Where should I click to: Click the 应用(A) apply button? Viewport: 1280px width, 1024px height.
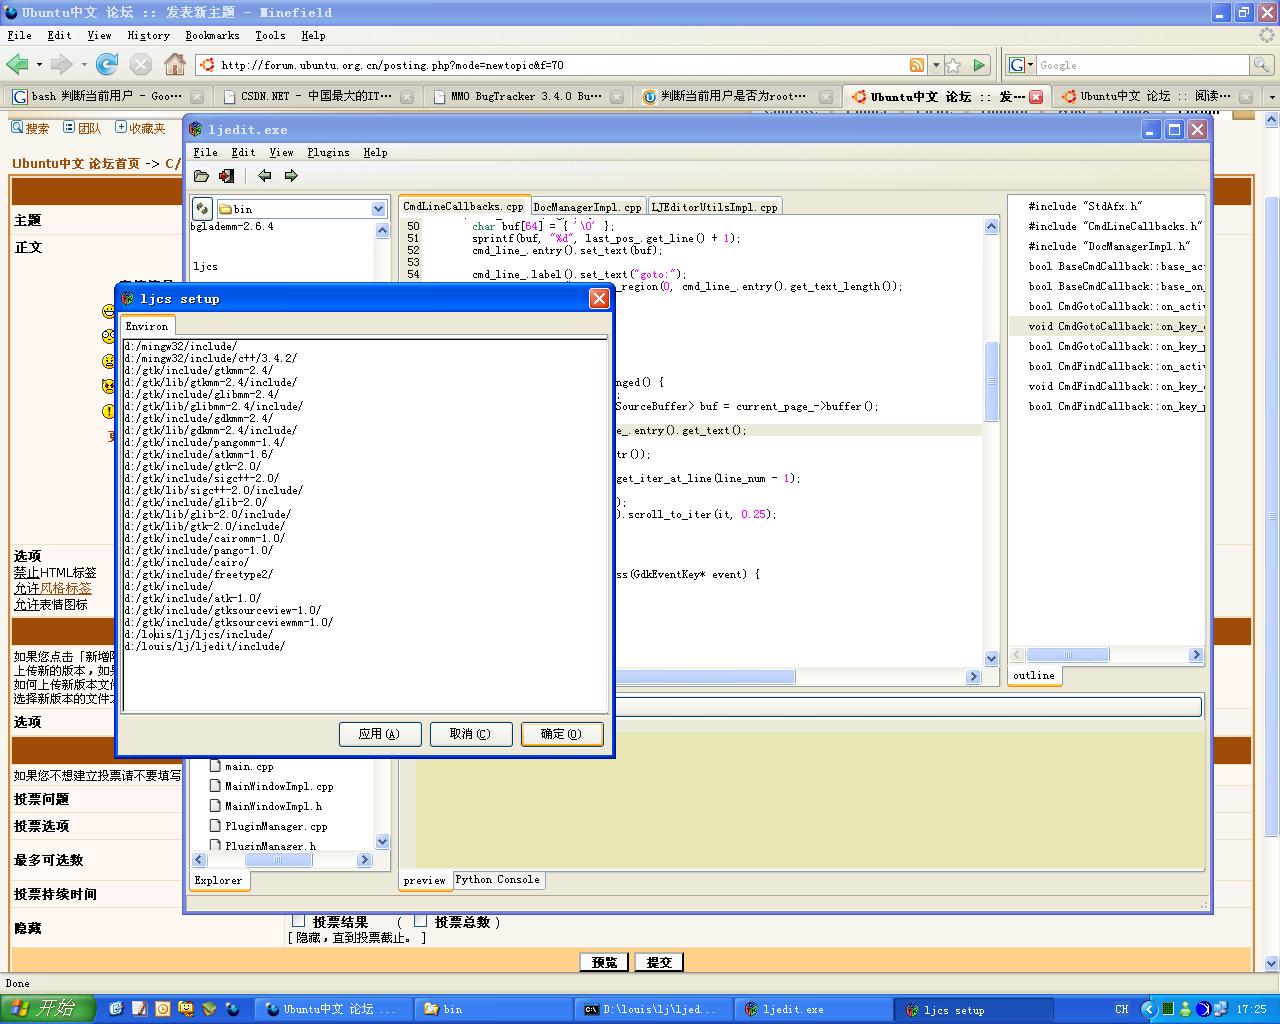tap(380, 734)
